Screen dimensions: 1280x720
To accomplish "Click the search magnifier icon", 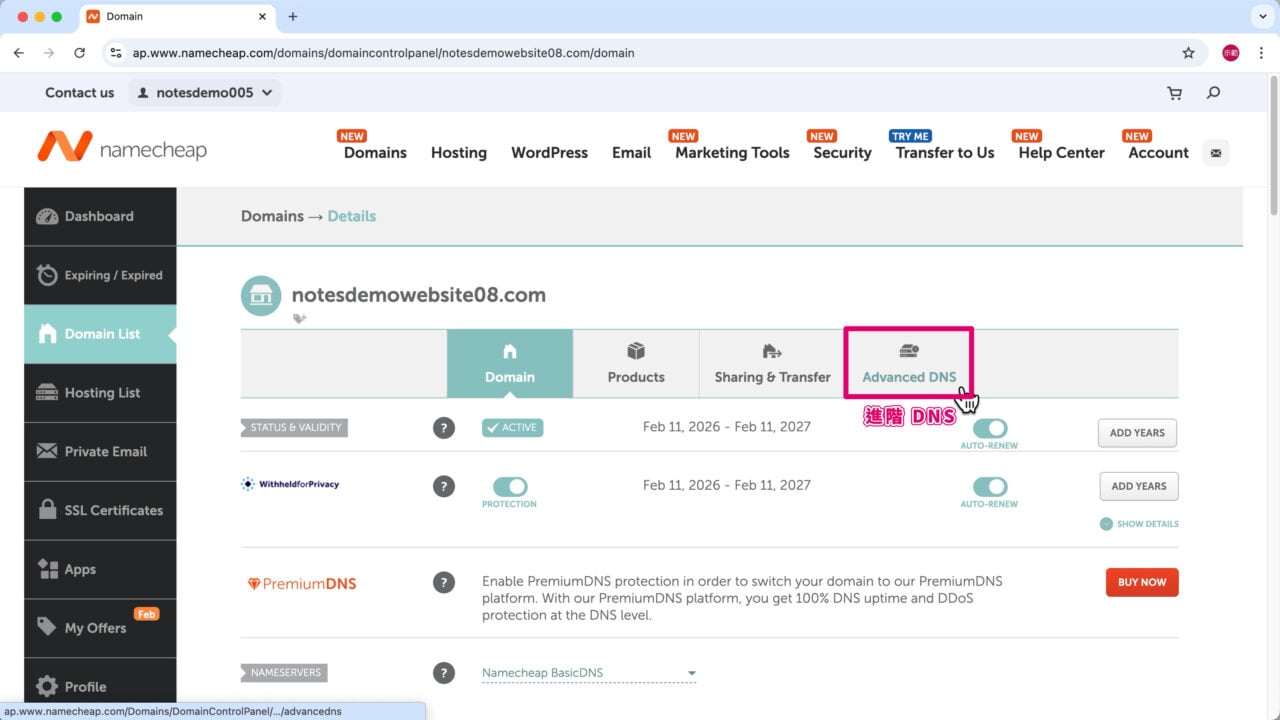I will (x=1213, y=93).
